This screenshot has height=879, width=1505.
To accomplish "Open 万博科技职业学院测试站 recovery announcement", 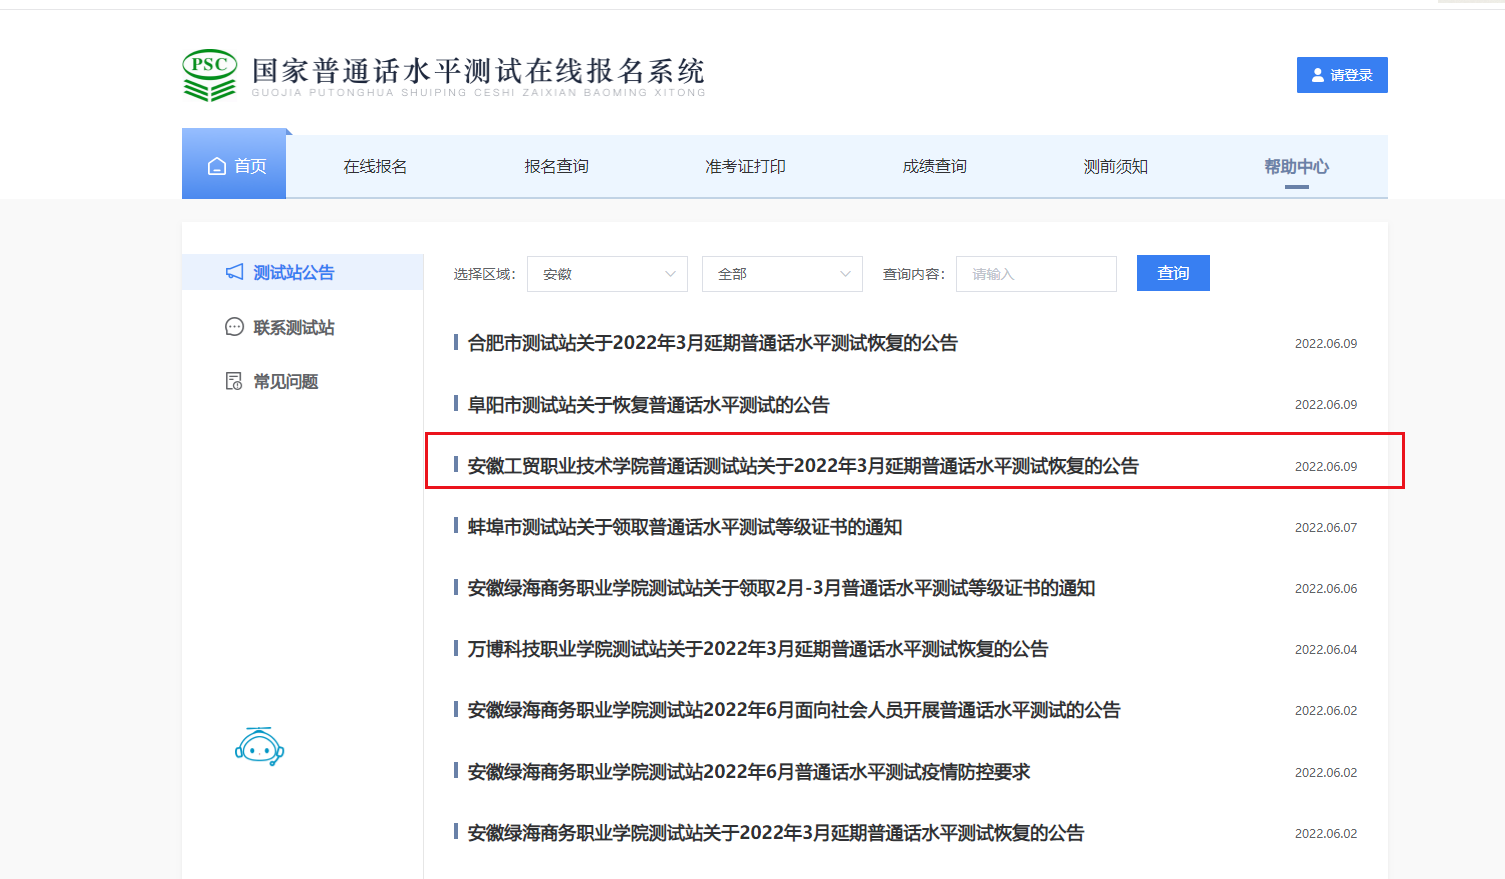I will (x=757, y=649).
